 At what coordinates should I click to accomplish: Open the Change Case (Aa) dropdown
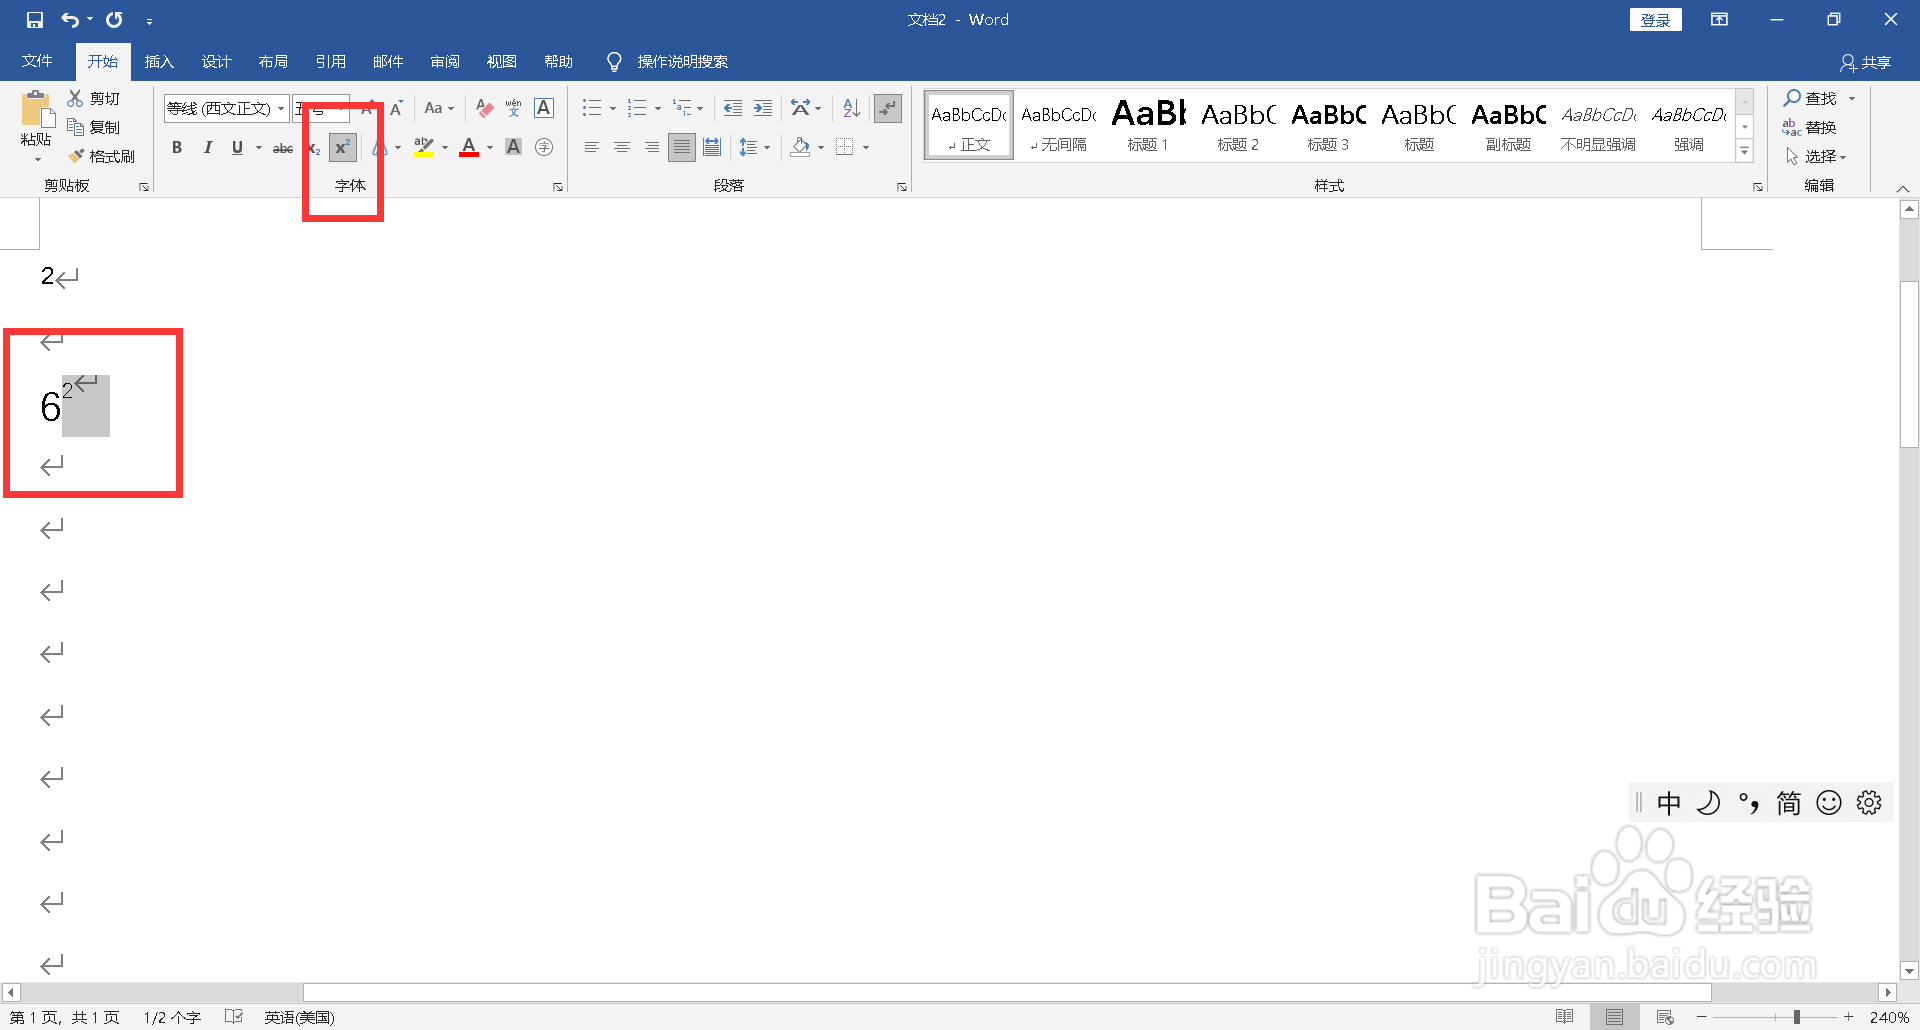(x=439, y=108)
